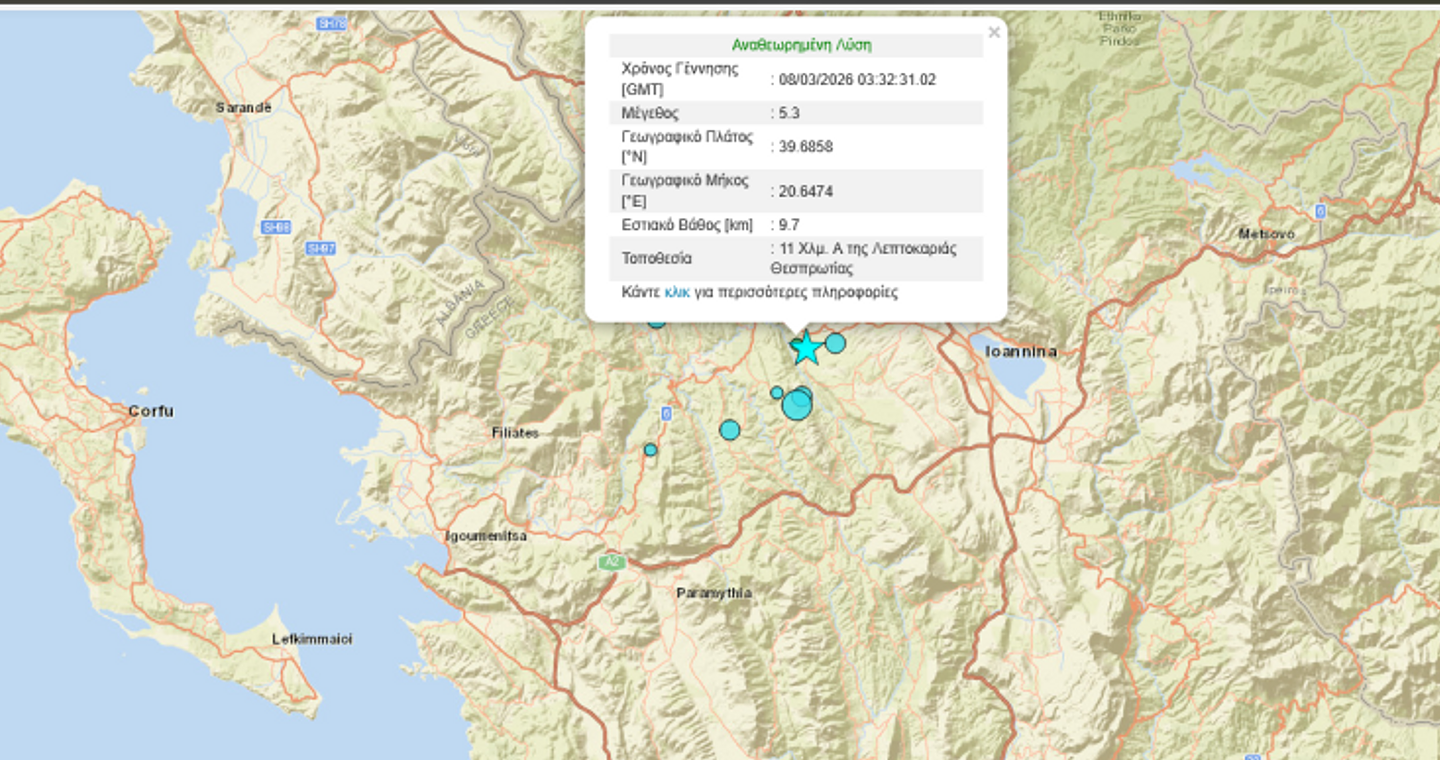Click the small circle marker nearest Filiates
The height and width of the screenshot is (760, 1440).
point(650,450)
